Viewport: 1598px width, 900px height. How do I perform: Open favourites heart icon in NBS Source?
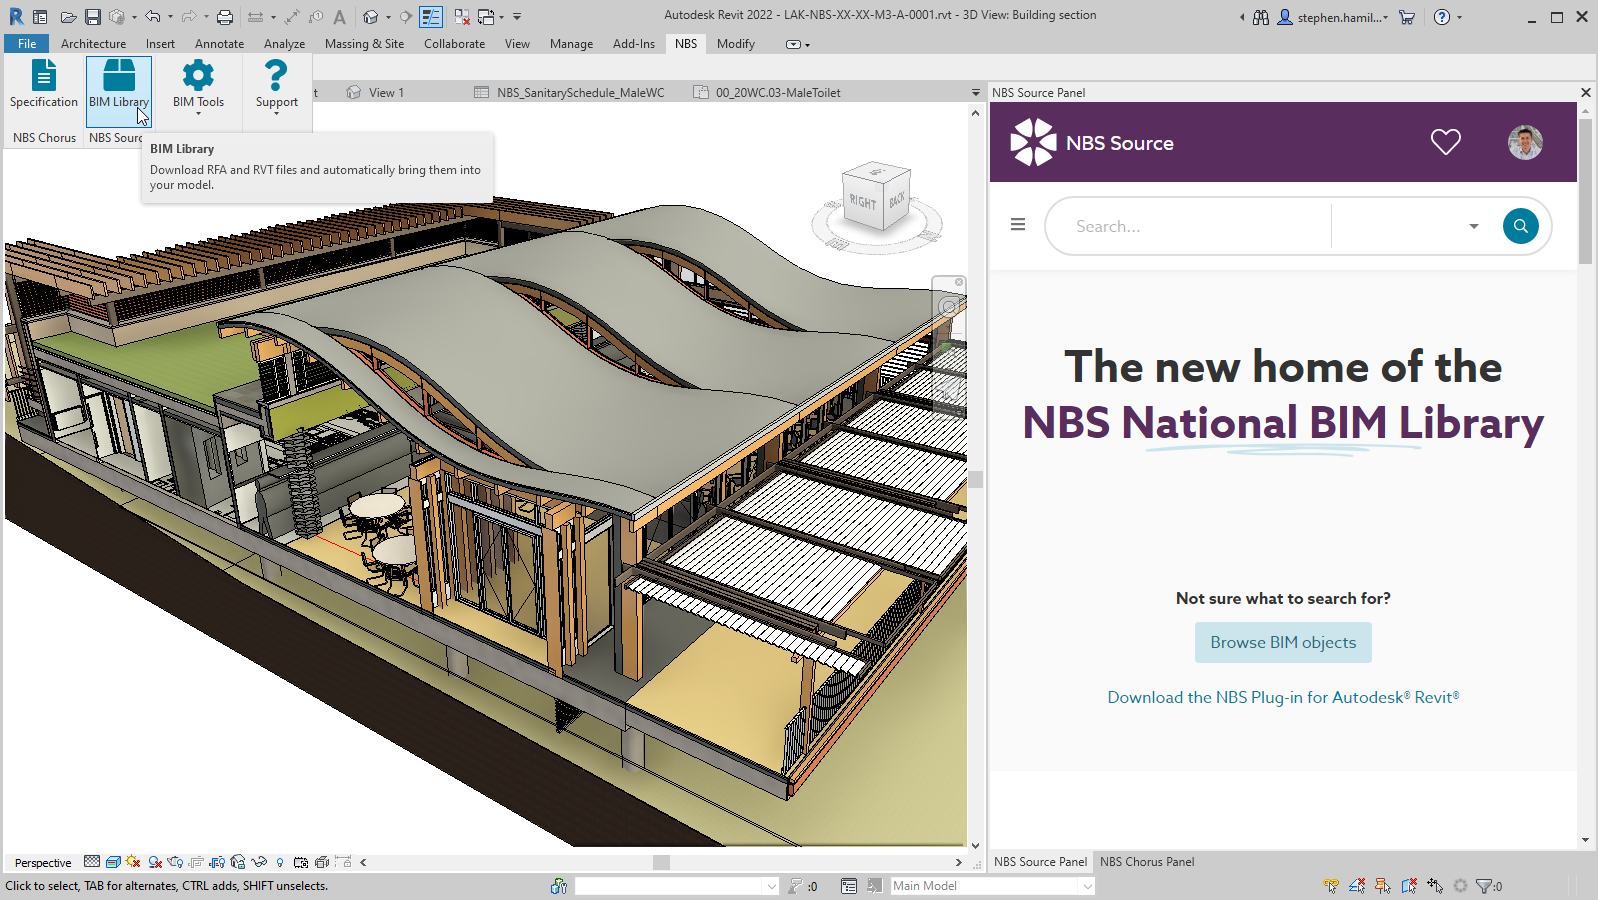point(1445,142)
